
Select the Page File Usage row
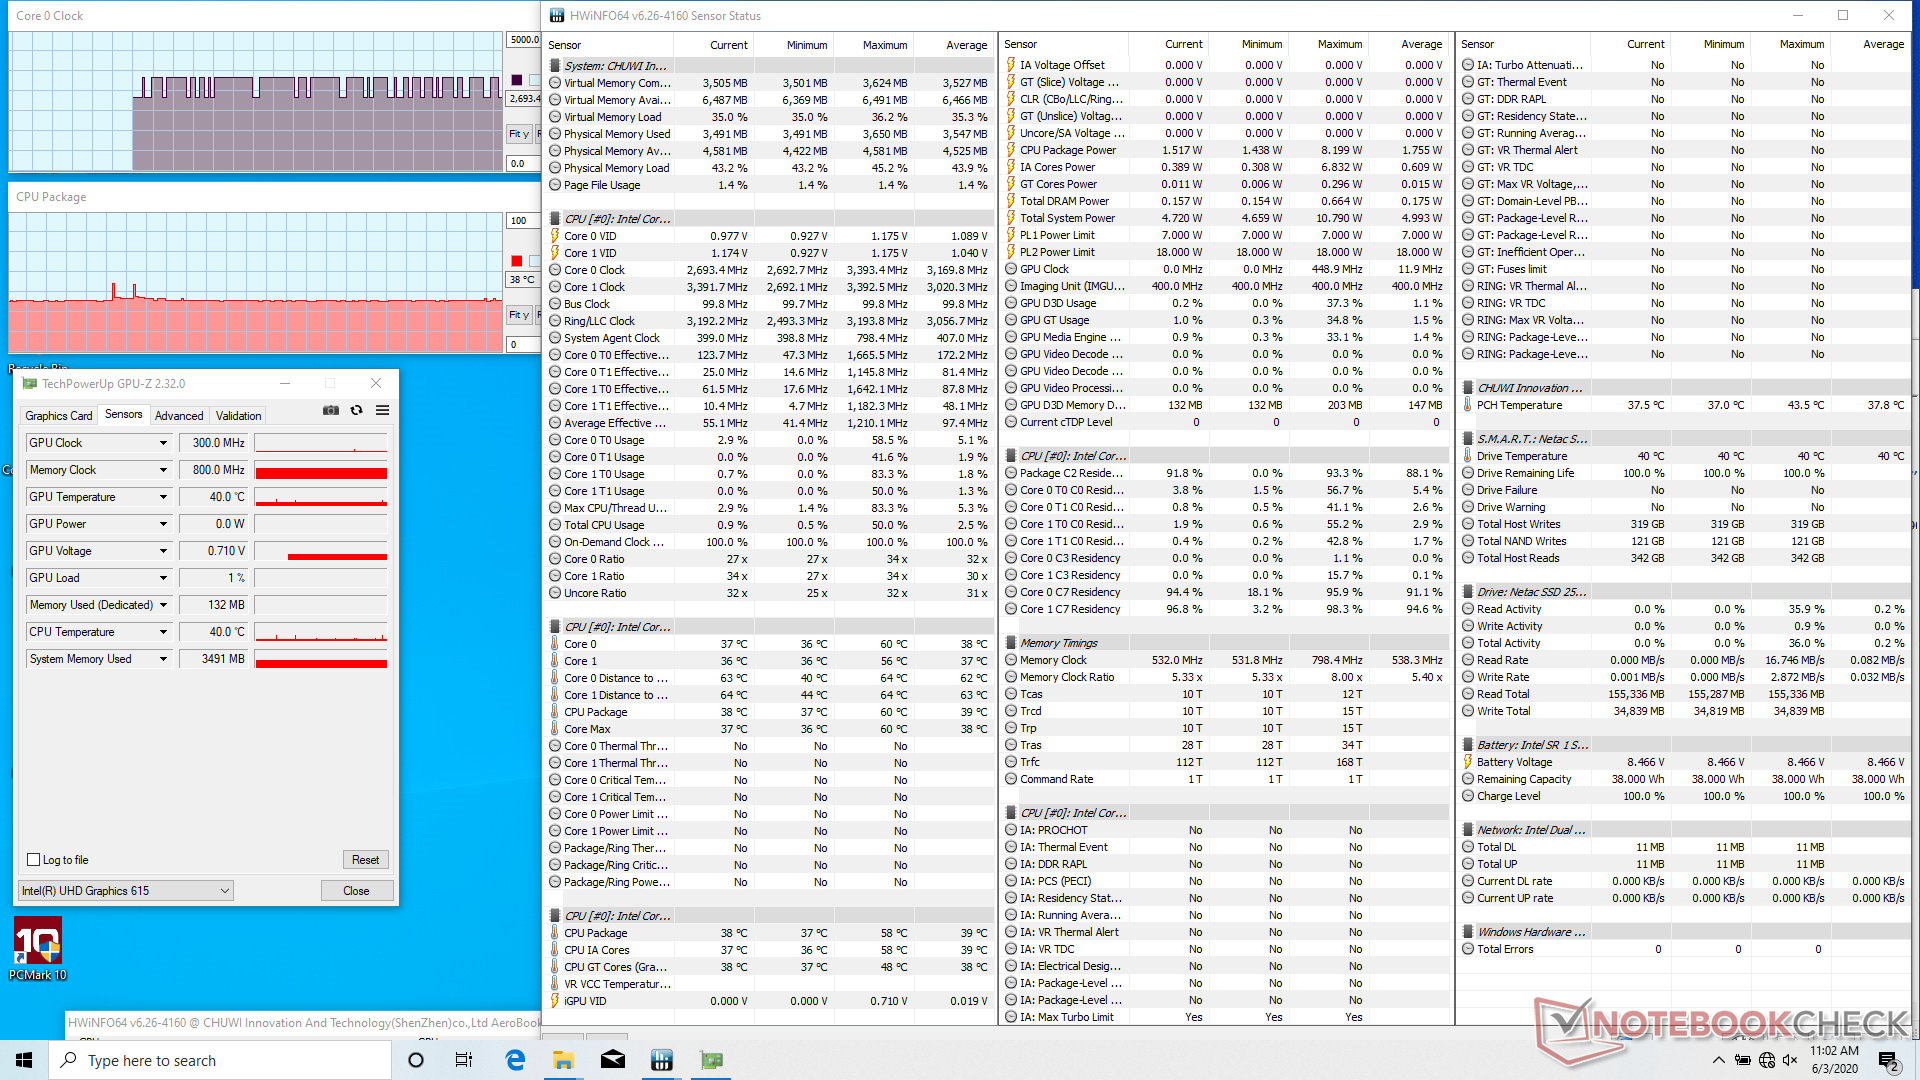tap(770, 185)
